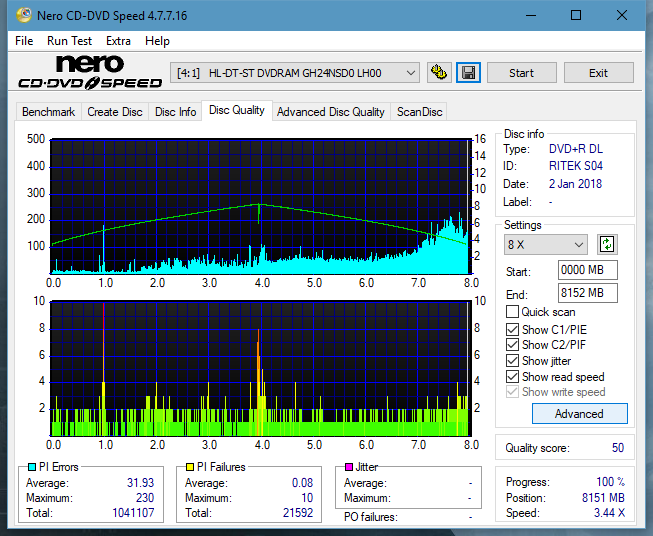Image resolution: width=653 pixels, height=536 pixels.
Task: Switch to the Create Disc tab
Action: pos(115,112)
